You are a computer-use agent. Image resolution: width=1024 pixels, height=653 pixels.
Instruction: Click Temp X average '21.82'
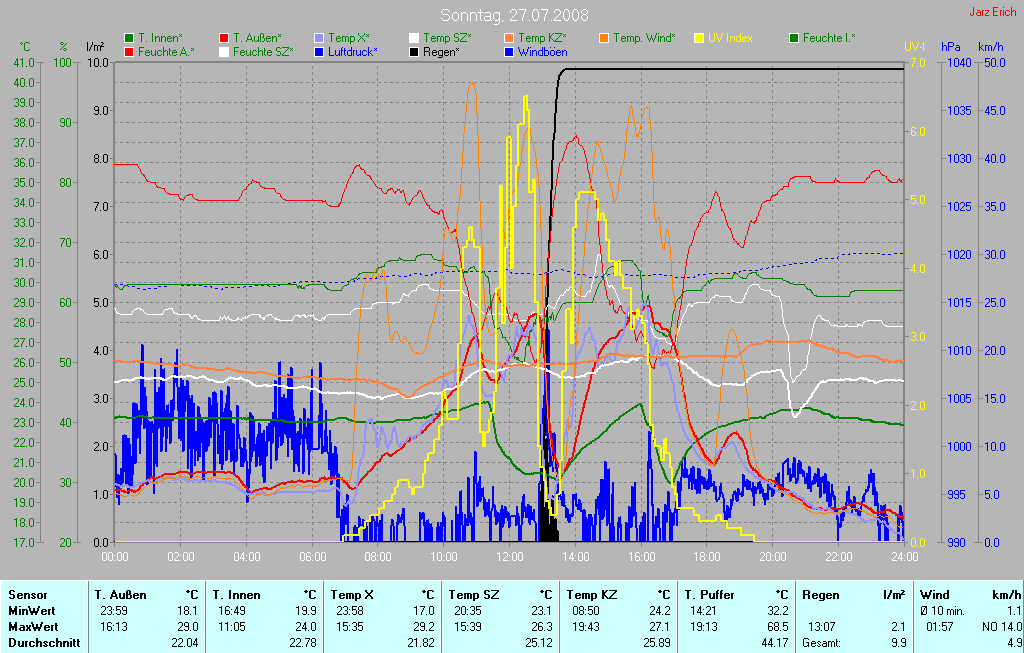click(x=421, y=643)
